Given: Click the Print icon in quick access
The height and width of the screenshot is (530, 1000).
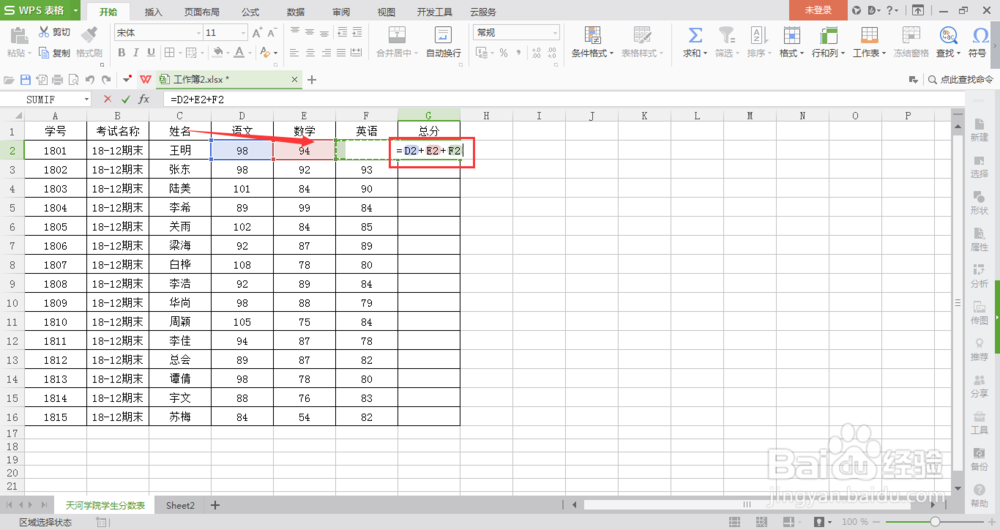Looking at the screenshot, I should click(57, 80).
